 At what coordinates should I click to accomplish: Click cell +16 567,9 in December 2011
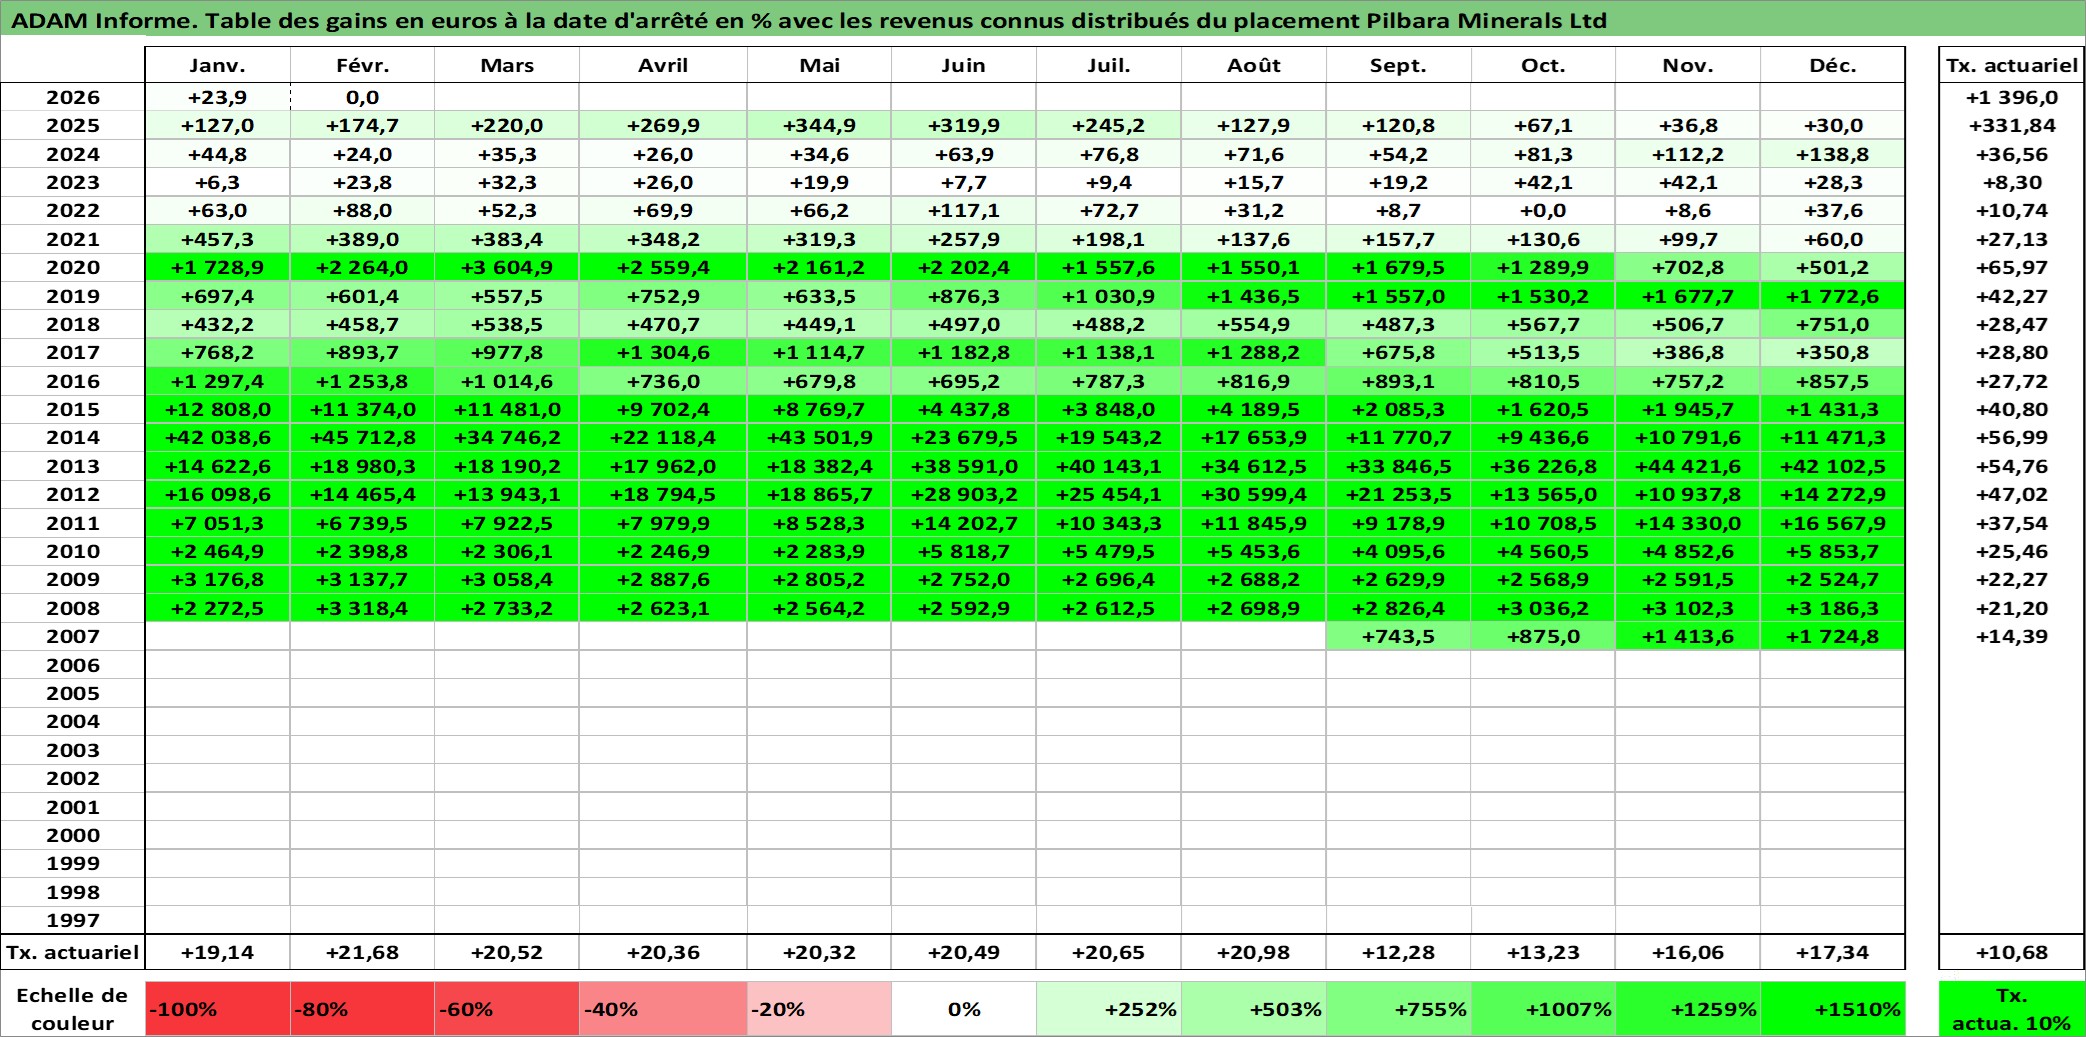click(x=1832, y=523)
